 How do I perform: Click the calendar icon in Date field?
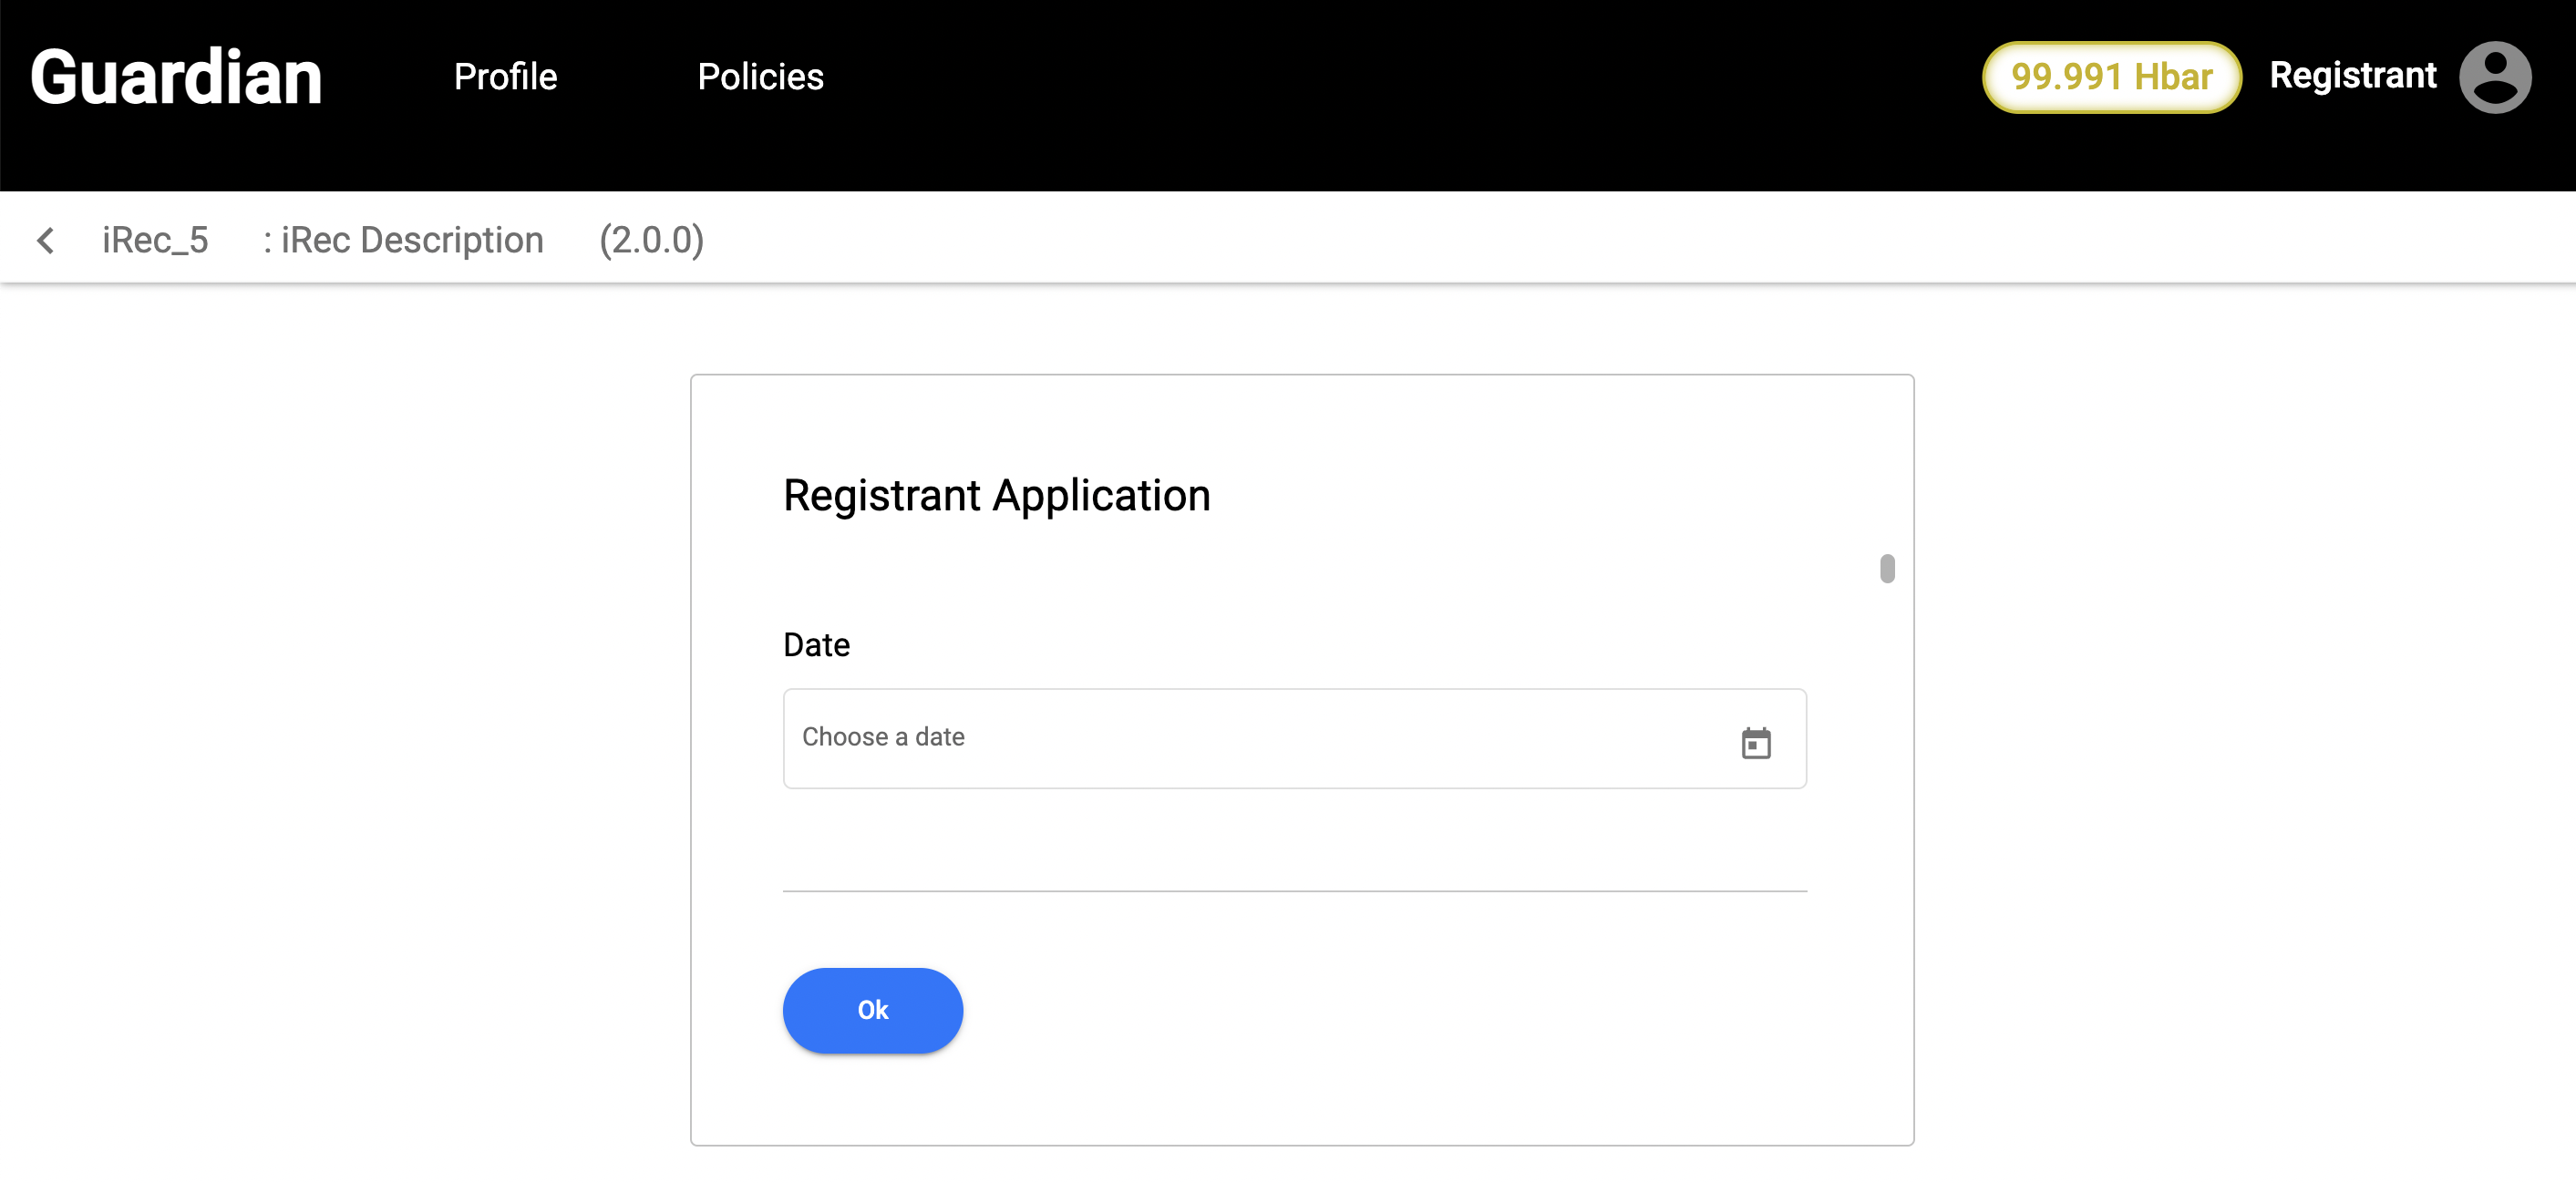point(1755,743)
